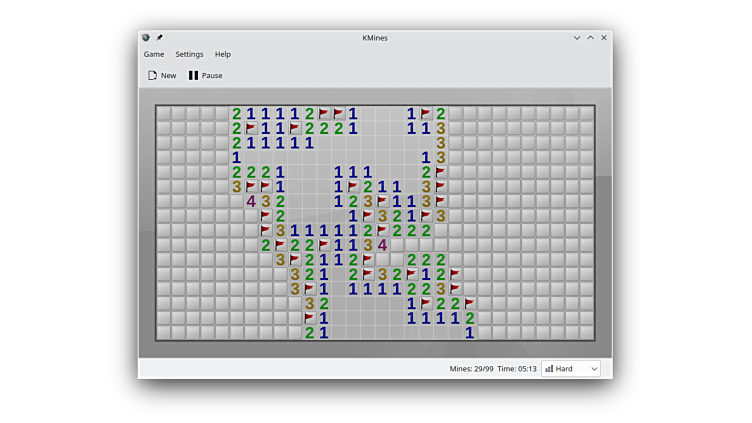Click the lowest flag on the minefield
This screenshot has width=752, height=423.
coord(309,318)
